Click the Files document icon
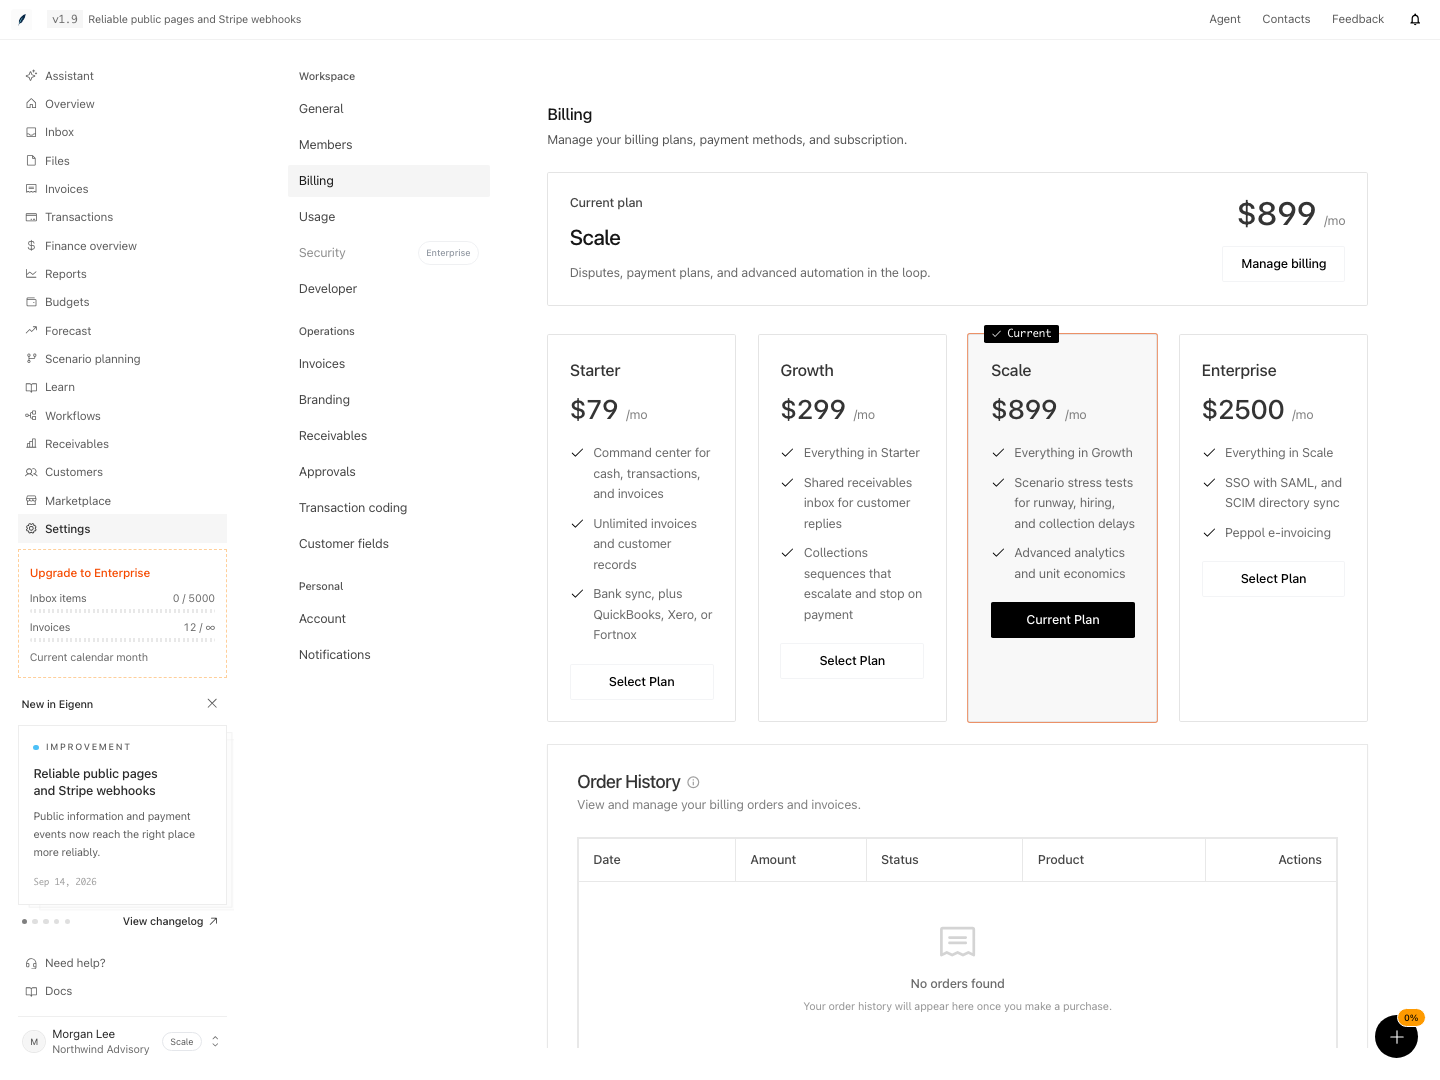Image resolution: width=1440 pixels, height=1080 pixels. pos(31,161)
